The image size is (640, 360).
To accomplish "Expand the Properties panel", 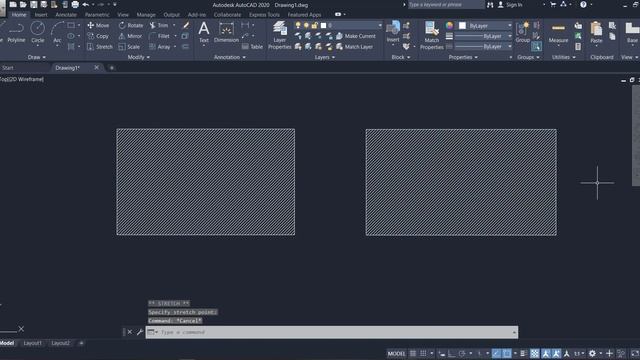I will (x=463, y=57).
